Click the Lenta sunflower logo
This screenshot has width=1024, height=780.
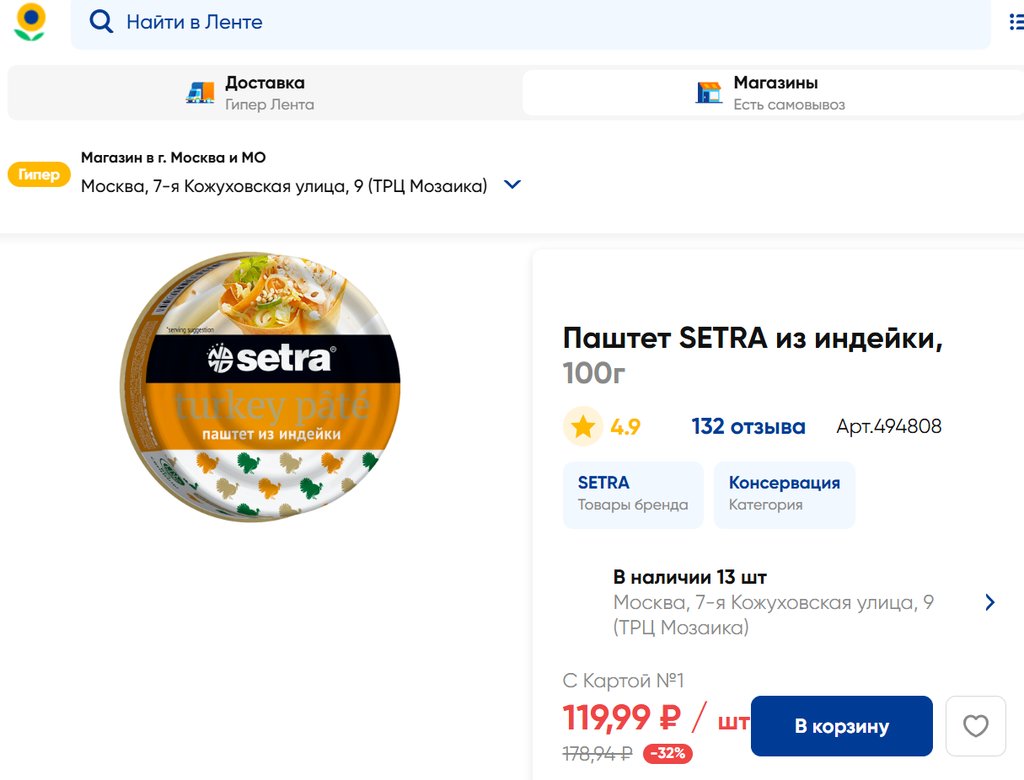point(30,22)
